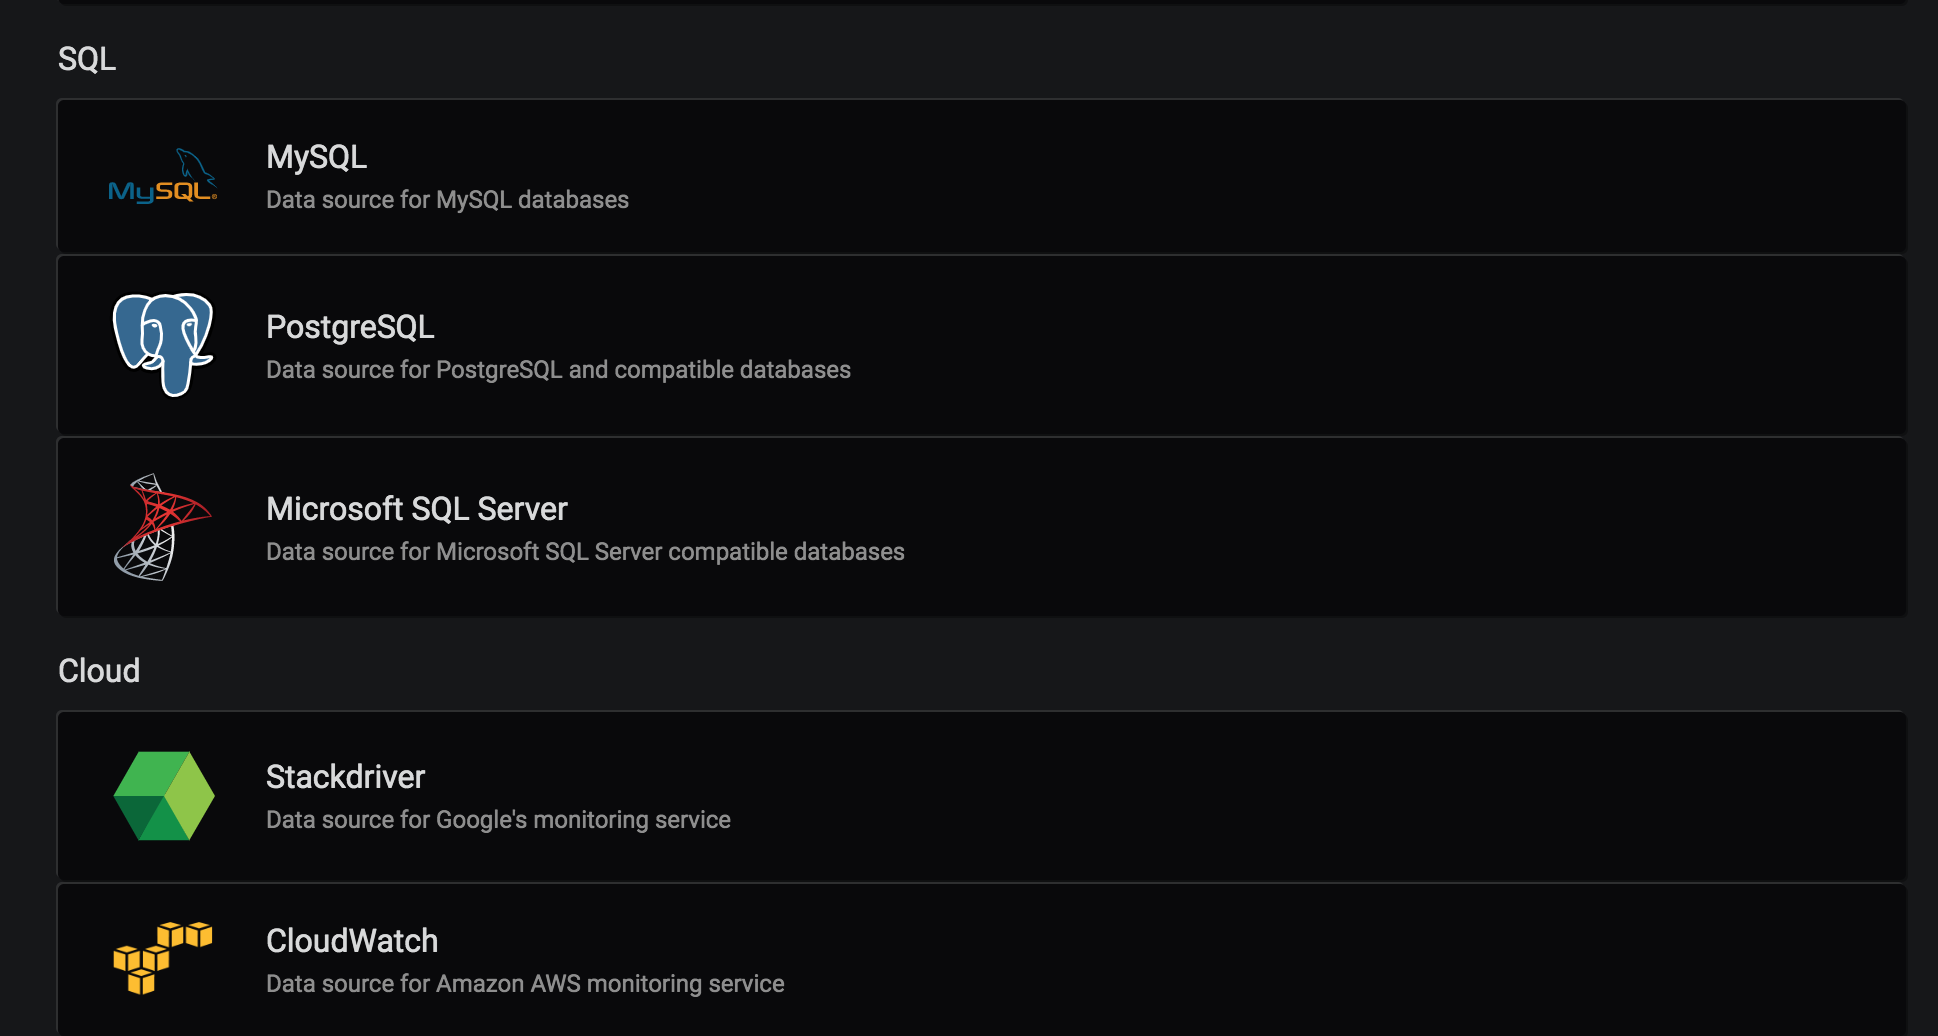Click the description under Microsoft SQL Server
This screenshot has width=1938, height=1036.
585,551
